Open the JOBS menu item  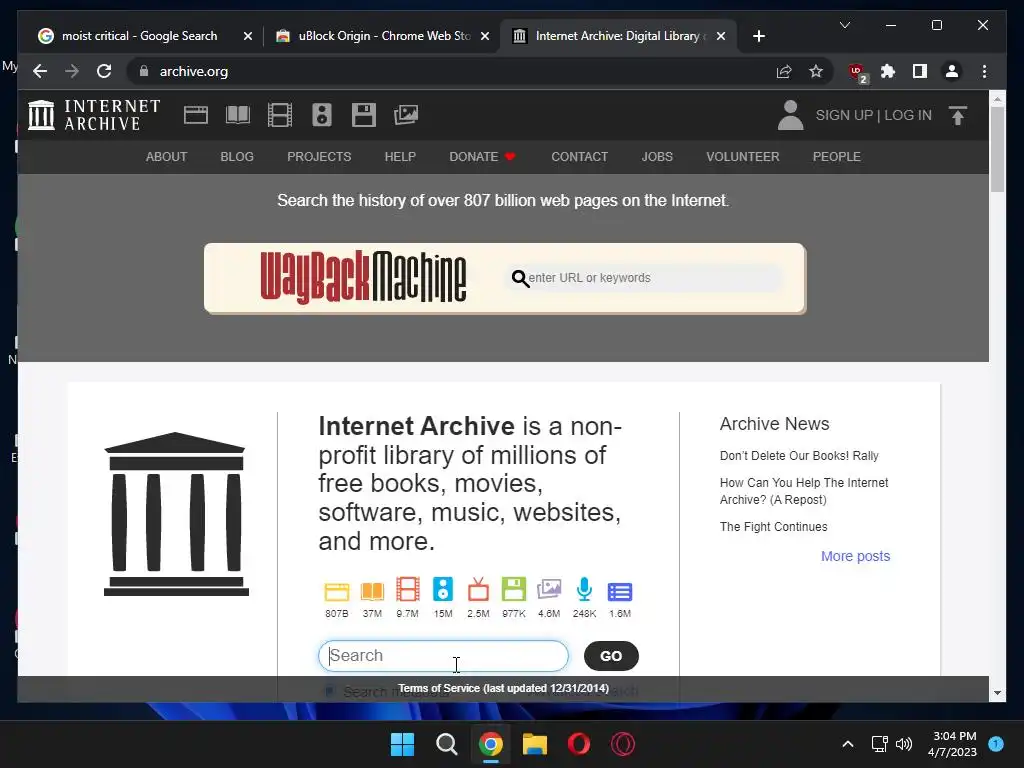click(x=657, y=157)
